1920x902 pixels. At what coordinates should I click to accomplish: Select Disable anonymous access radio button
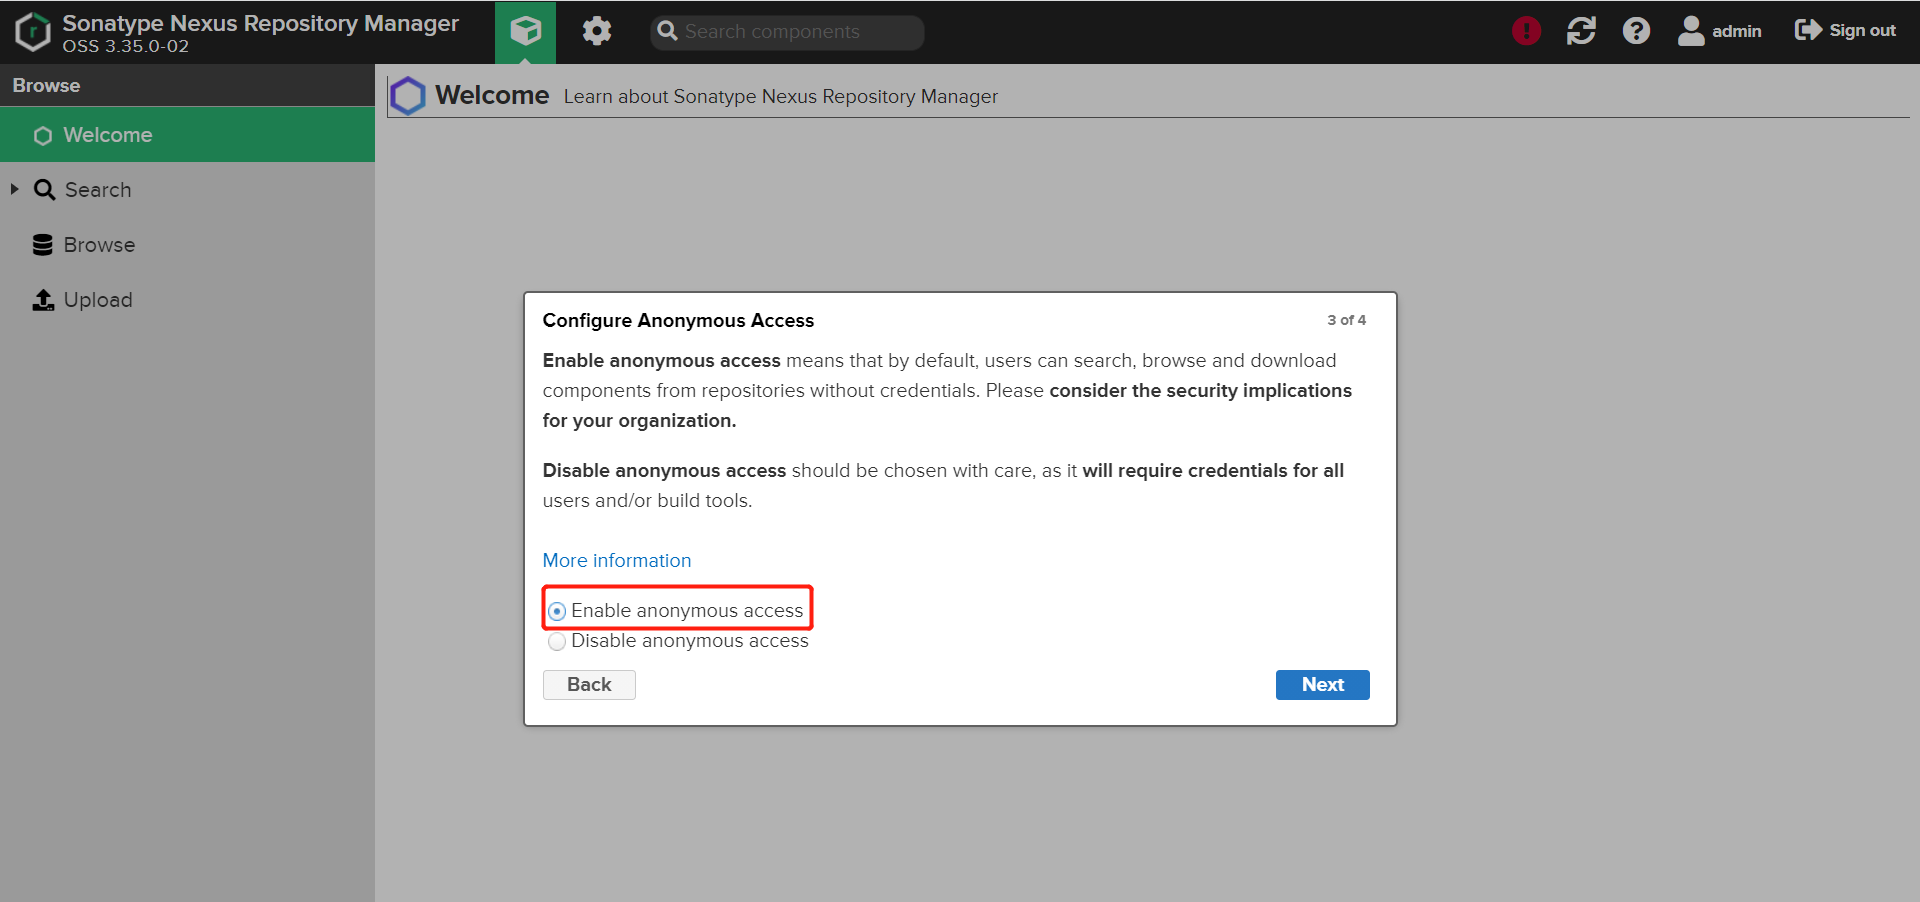click(557, 641)
